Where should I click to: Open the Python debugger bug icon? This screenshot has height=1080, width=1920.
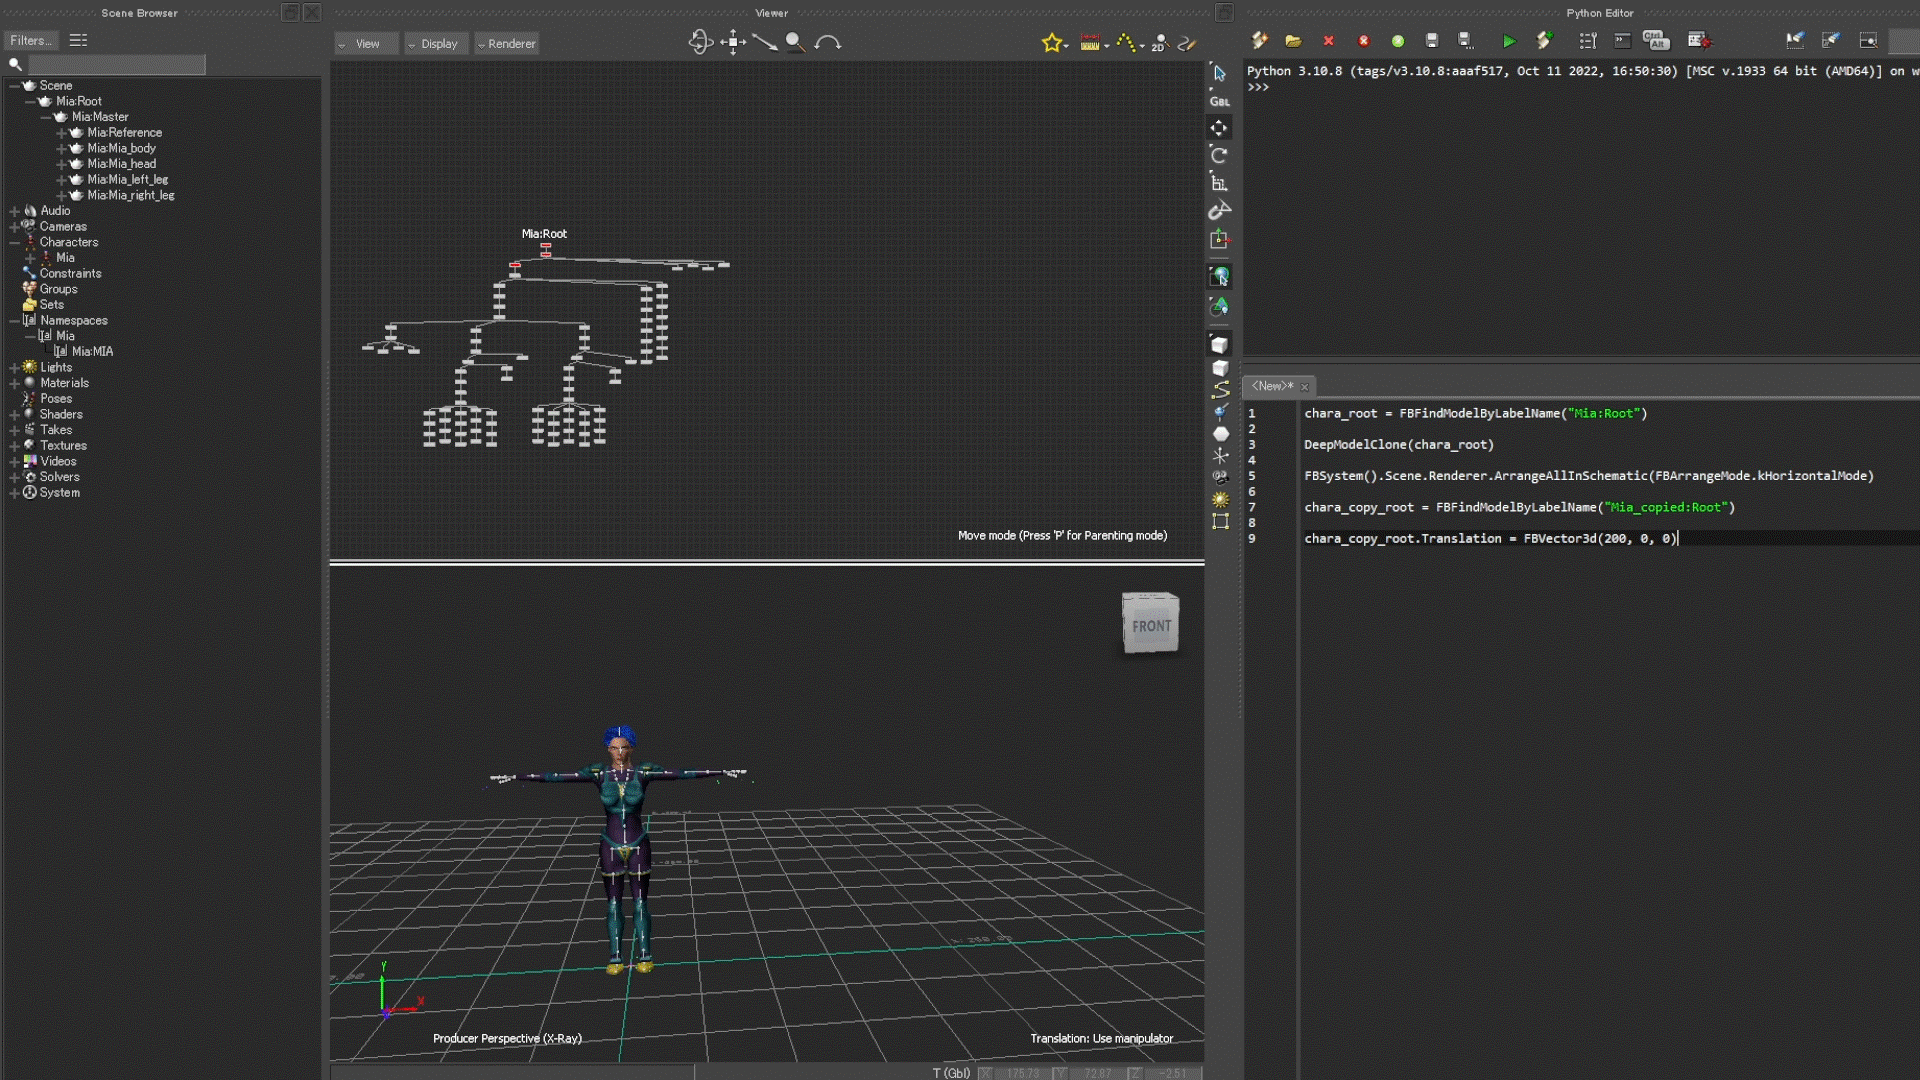click(x=1699, y=40)
